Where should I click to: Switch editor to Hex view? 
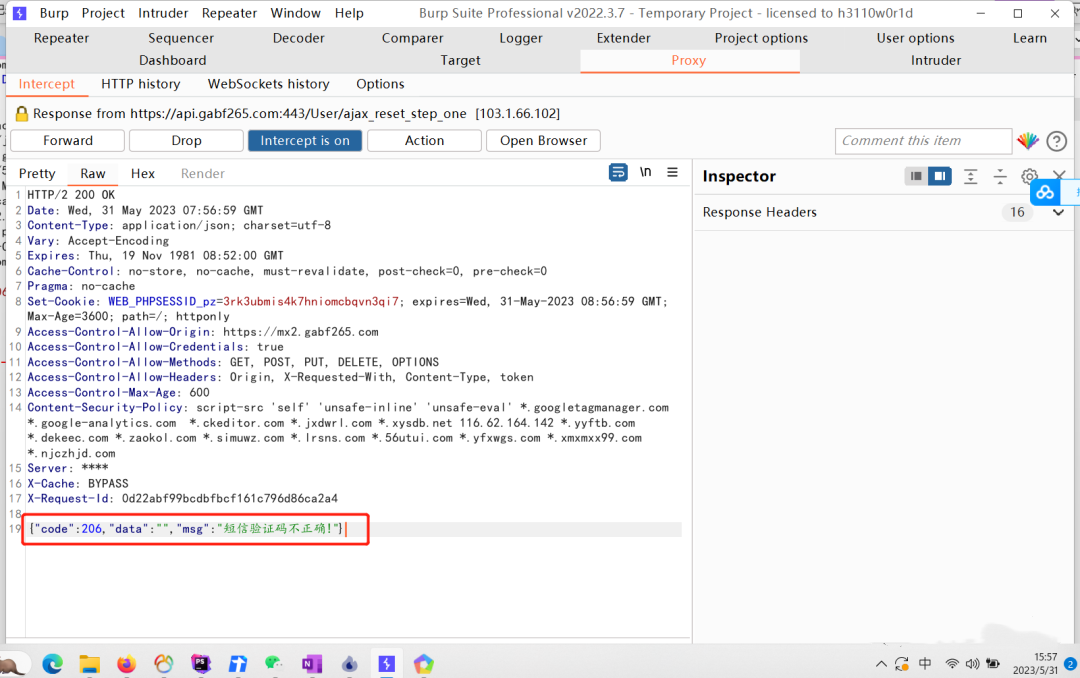click(x=143, y=174)
